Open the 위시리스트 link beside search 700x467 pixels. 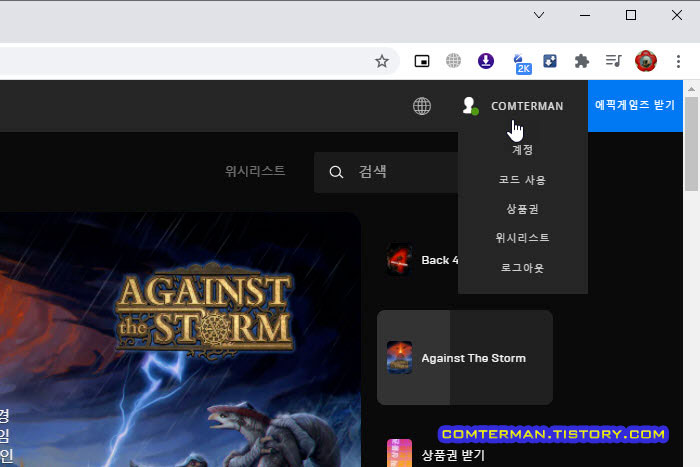tap(255, 171)
